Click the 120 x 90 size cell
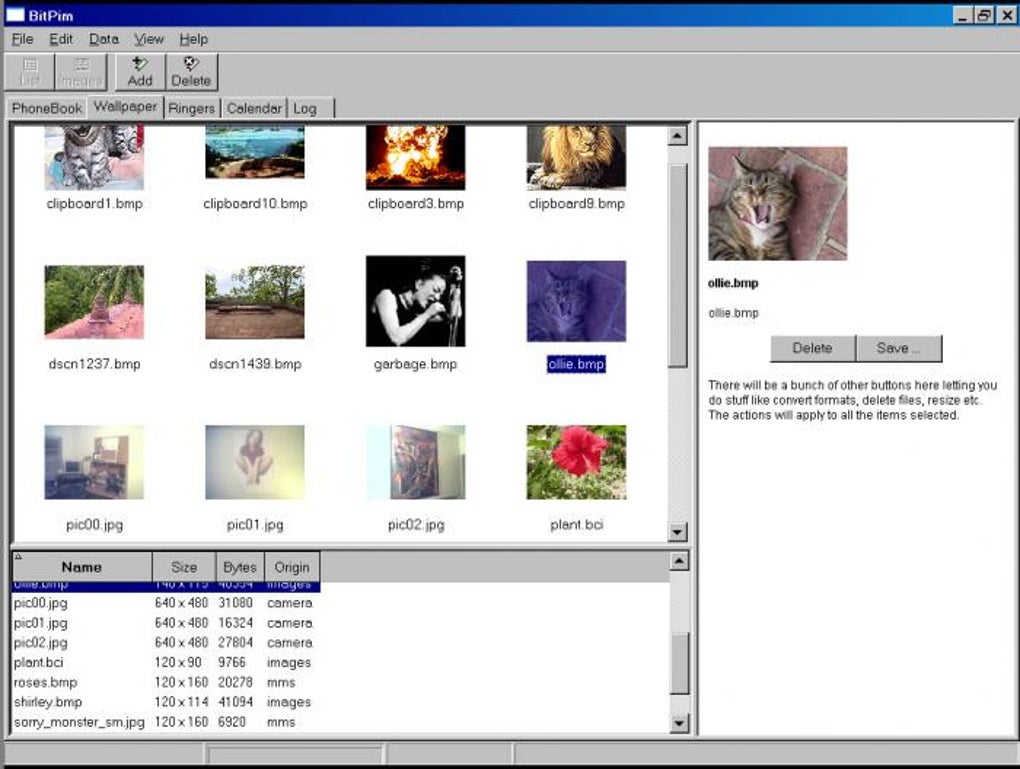 pos(178,662)
